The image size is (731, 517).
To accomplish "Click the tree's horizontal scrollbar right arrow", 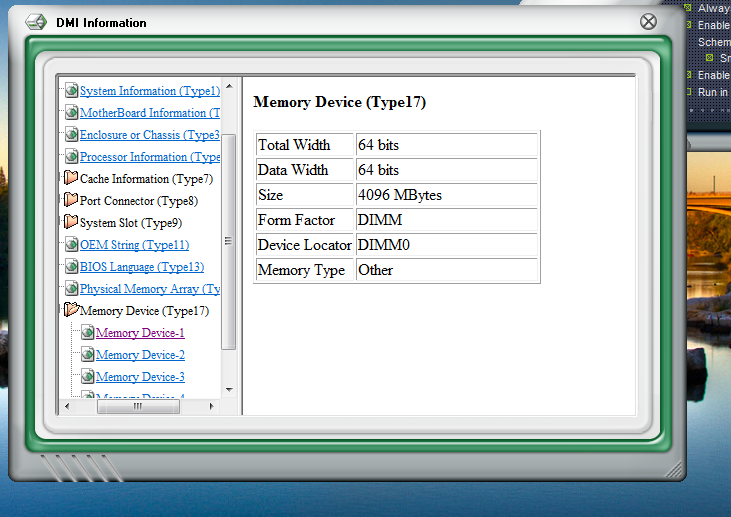I will point(211,407).
